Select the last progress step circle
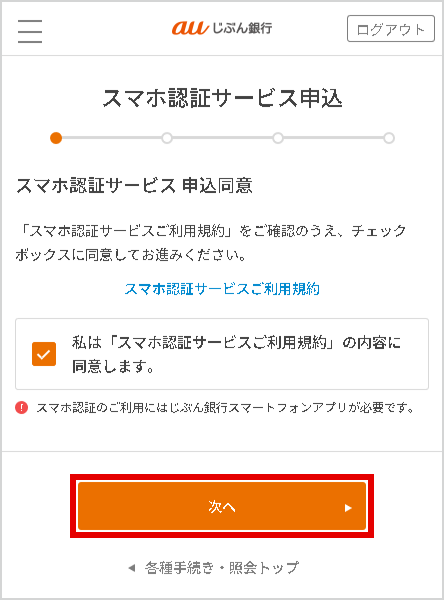 click(389, 138)
